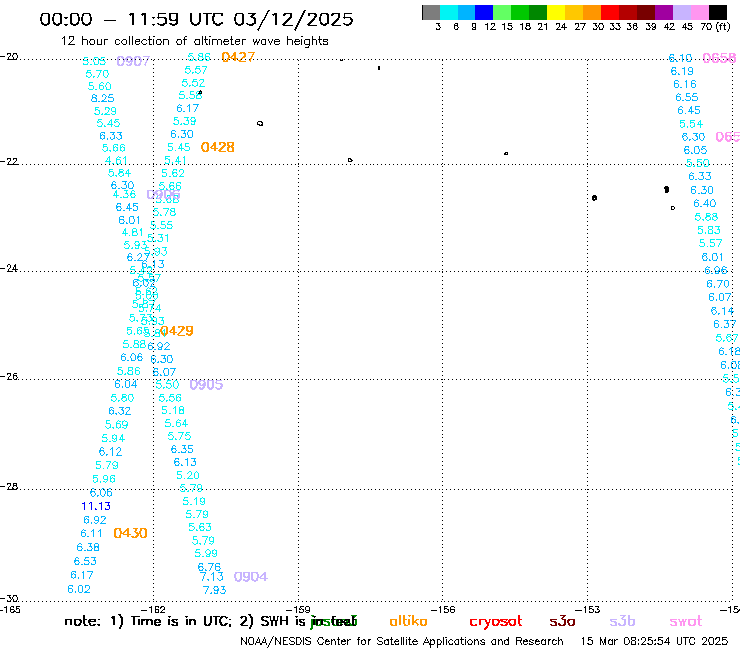Click the yellow swatch in the legend bar

(556, 12)
